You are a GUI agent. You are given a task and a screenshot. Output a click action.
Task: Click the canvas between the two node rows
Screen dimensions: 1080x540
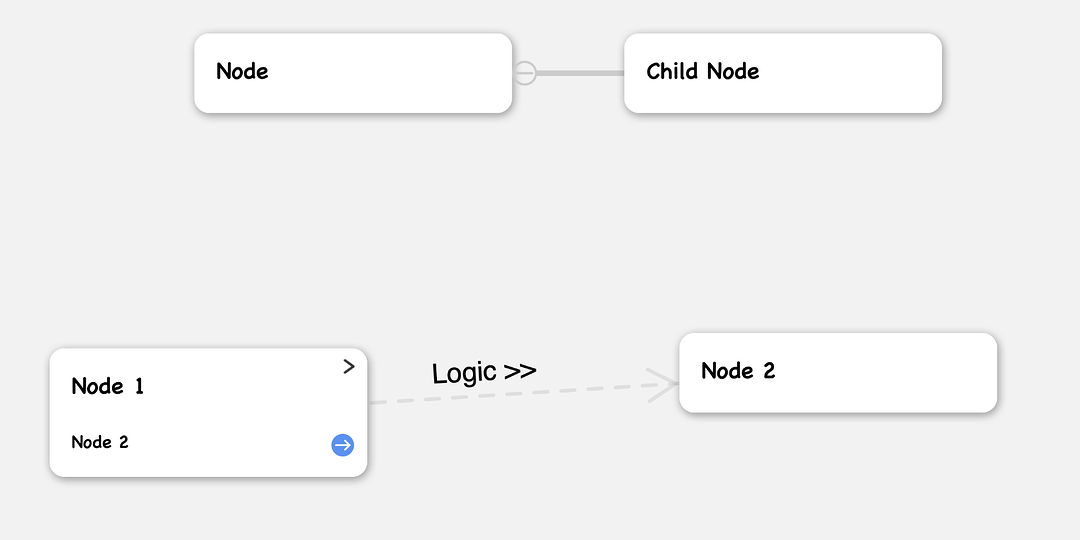pyautogui.click(x=537, y=220)
